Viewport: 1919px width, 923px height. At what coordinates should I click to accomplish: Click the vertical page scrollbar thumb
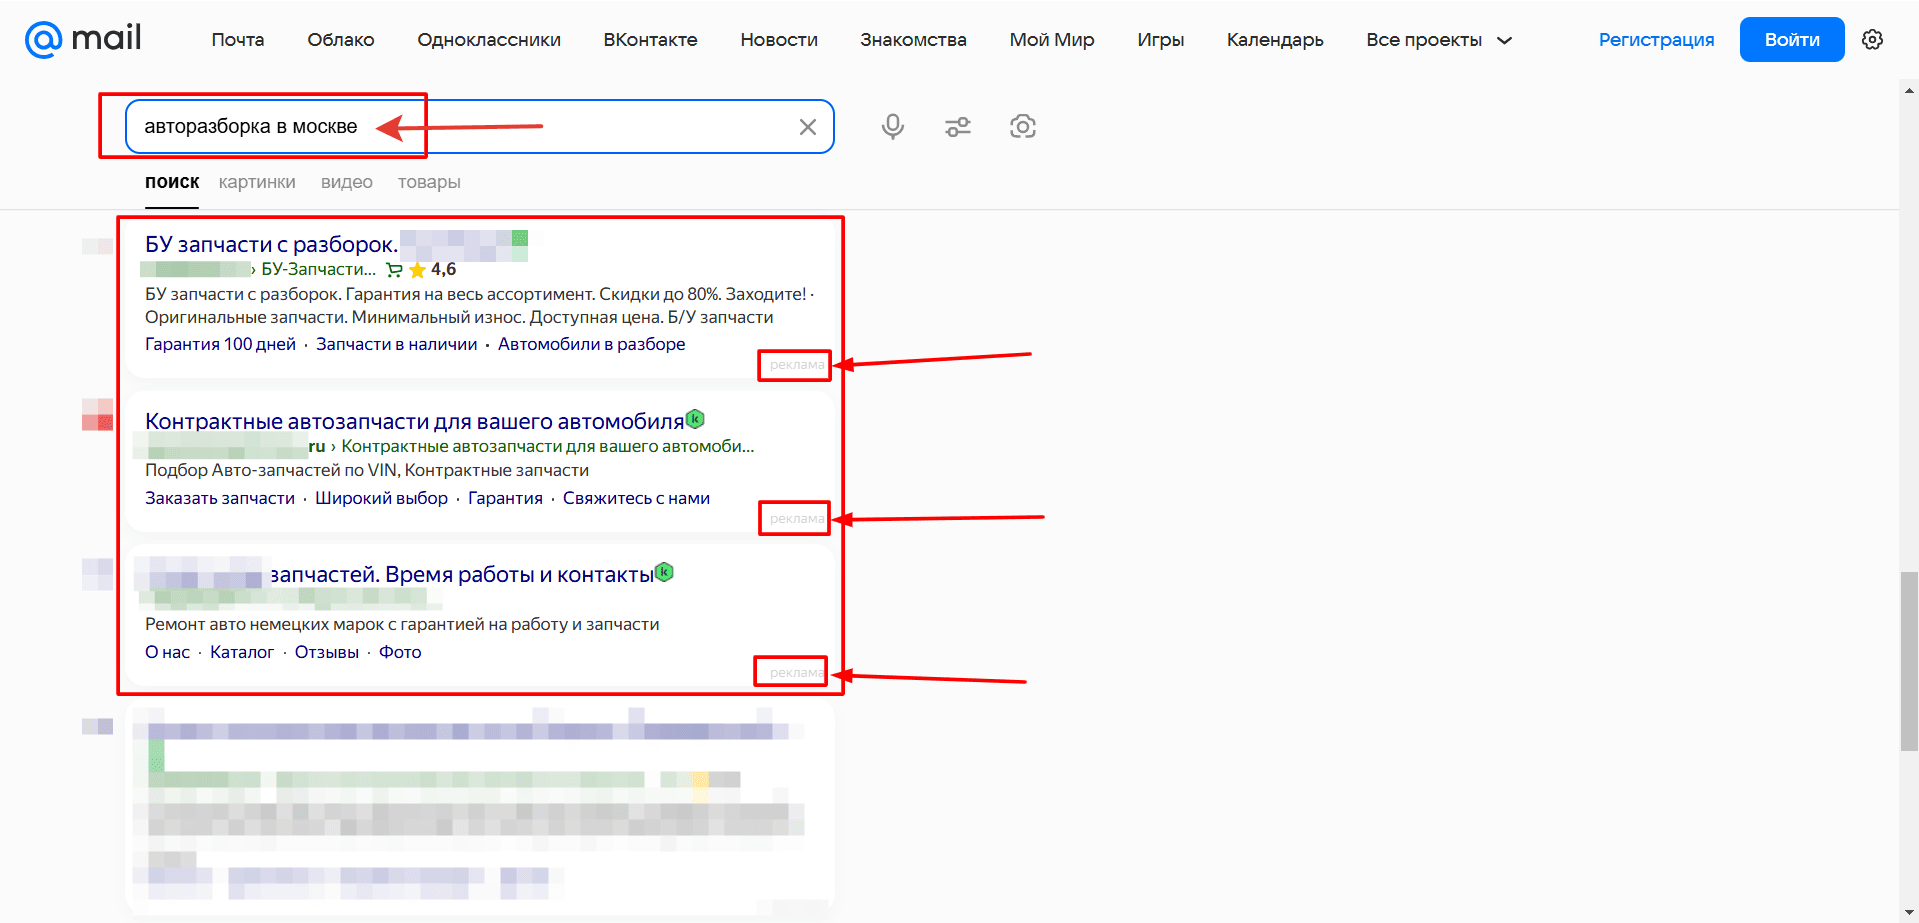tap(1909, 661)
